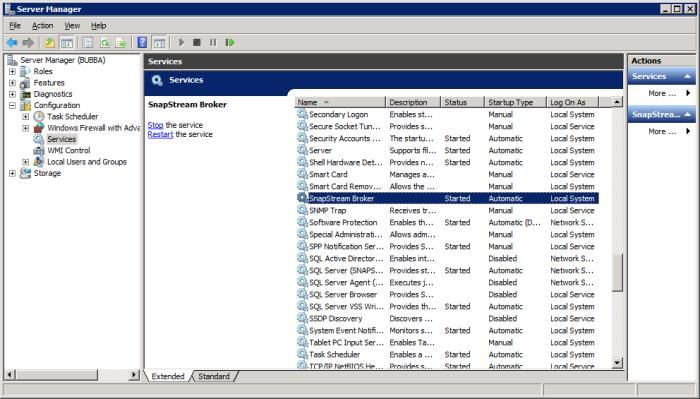Click the Pause Service toolbar icon
700x399 pixels.
point(213,42)
